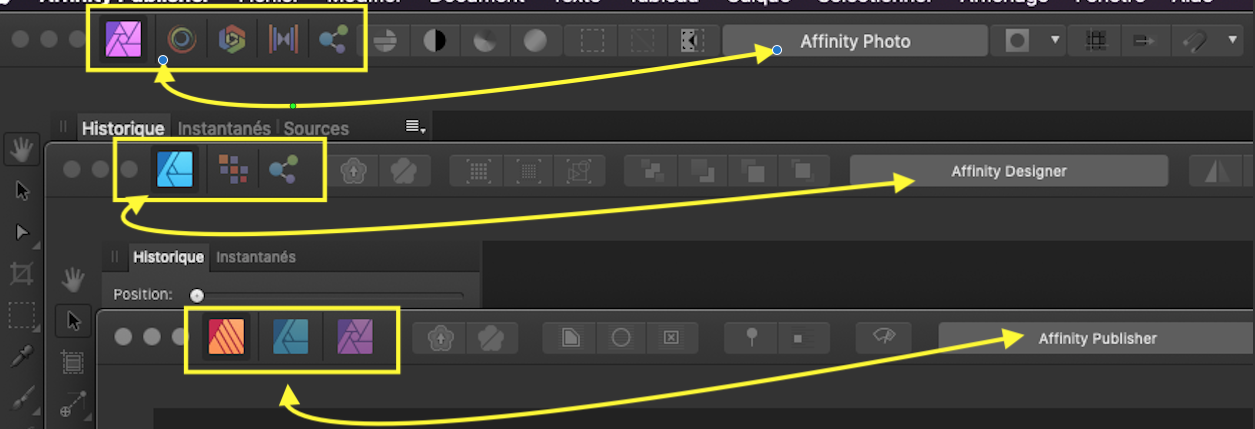The height and width of the screenshot is (429, 1255).
Task: Select the purple Photo persona icon
Action: click(x=124, y=40)
